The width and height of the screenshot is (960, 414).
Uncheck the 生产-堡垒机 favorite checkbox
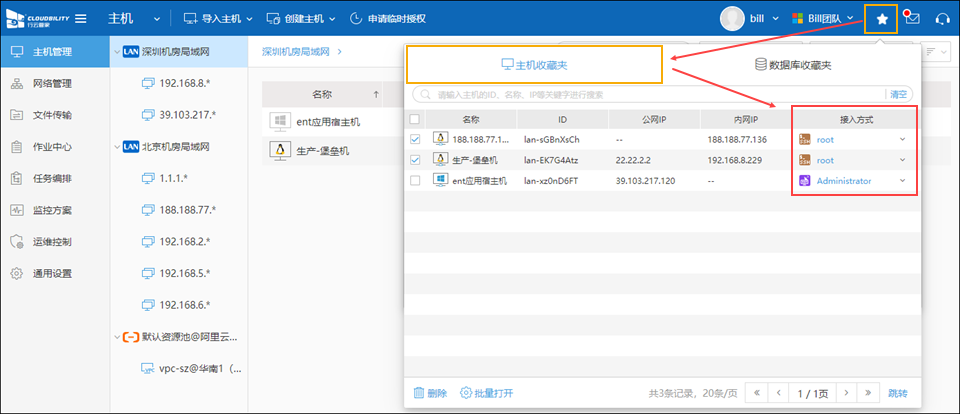point(415,160)
